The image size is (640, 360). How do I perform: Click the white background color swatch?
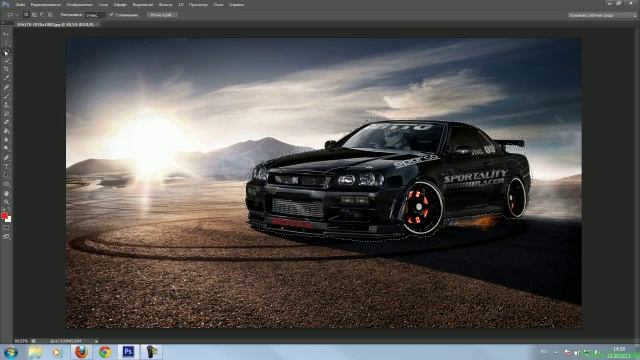coord(9,220)
